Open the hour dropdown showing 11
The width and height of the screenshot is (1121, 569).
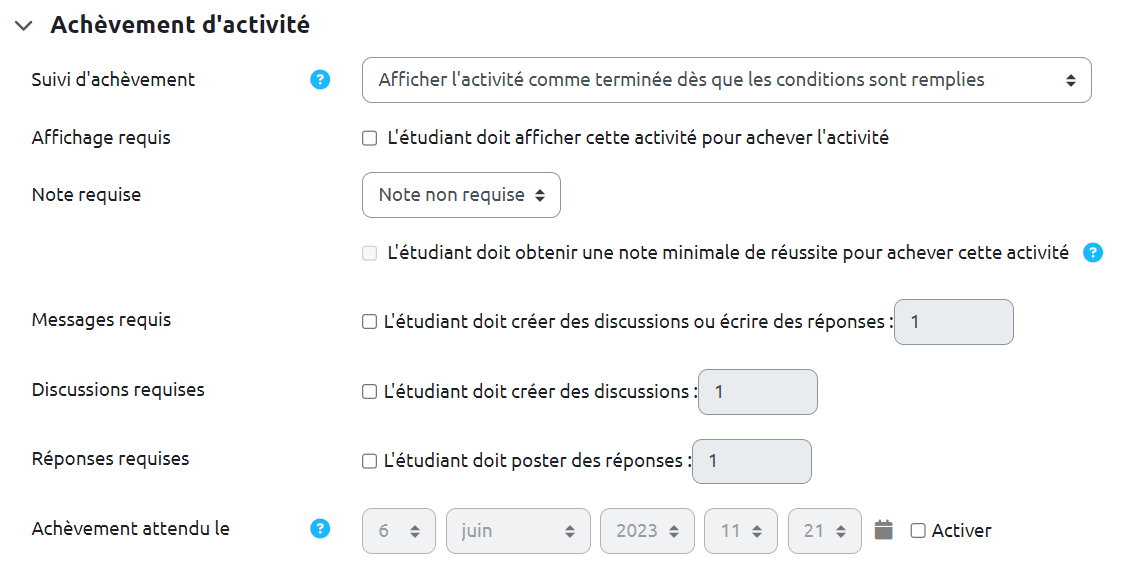(x=741, y=531)
